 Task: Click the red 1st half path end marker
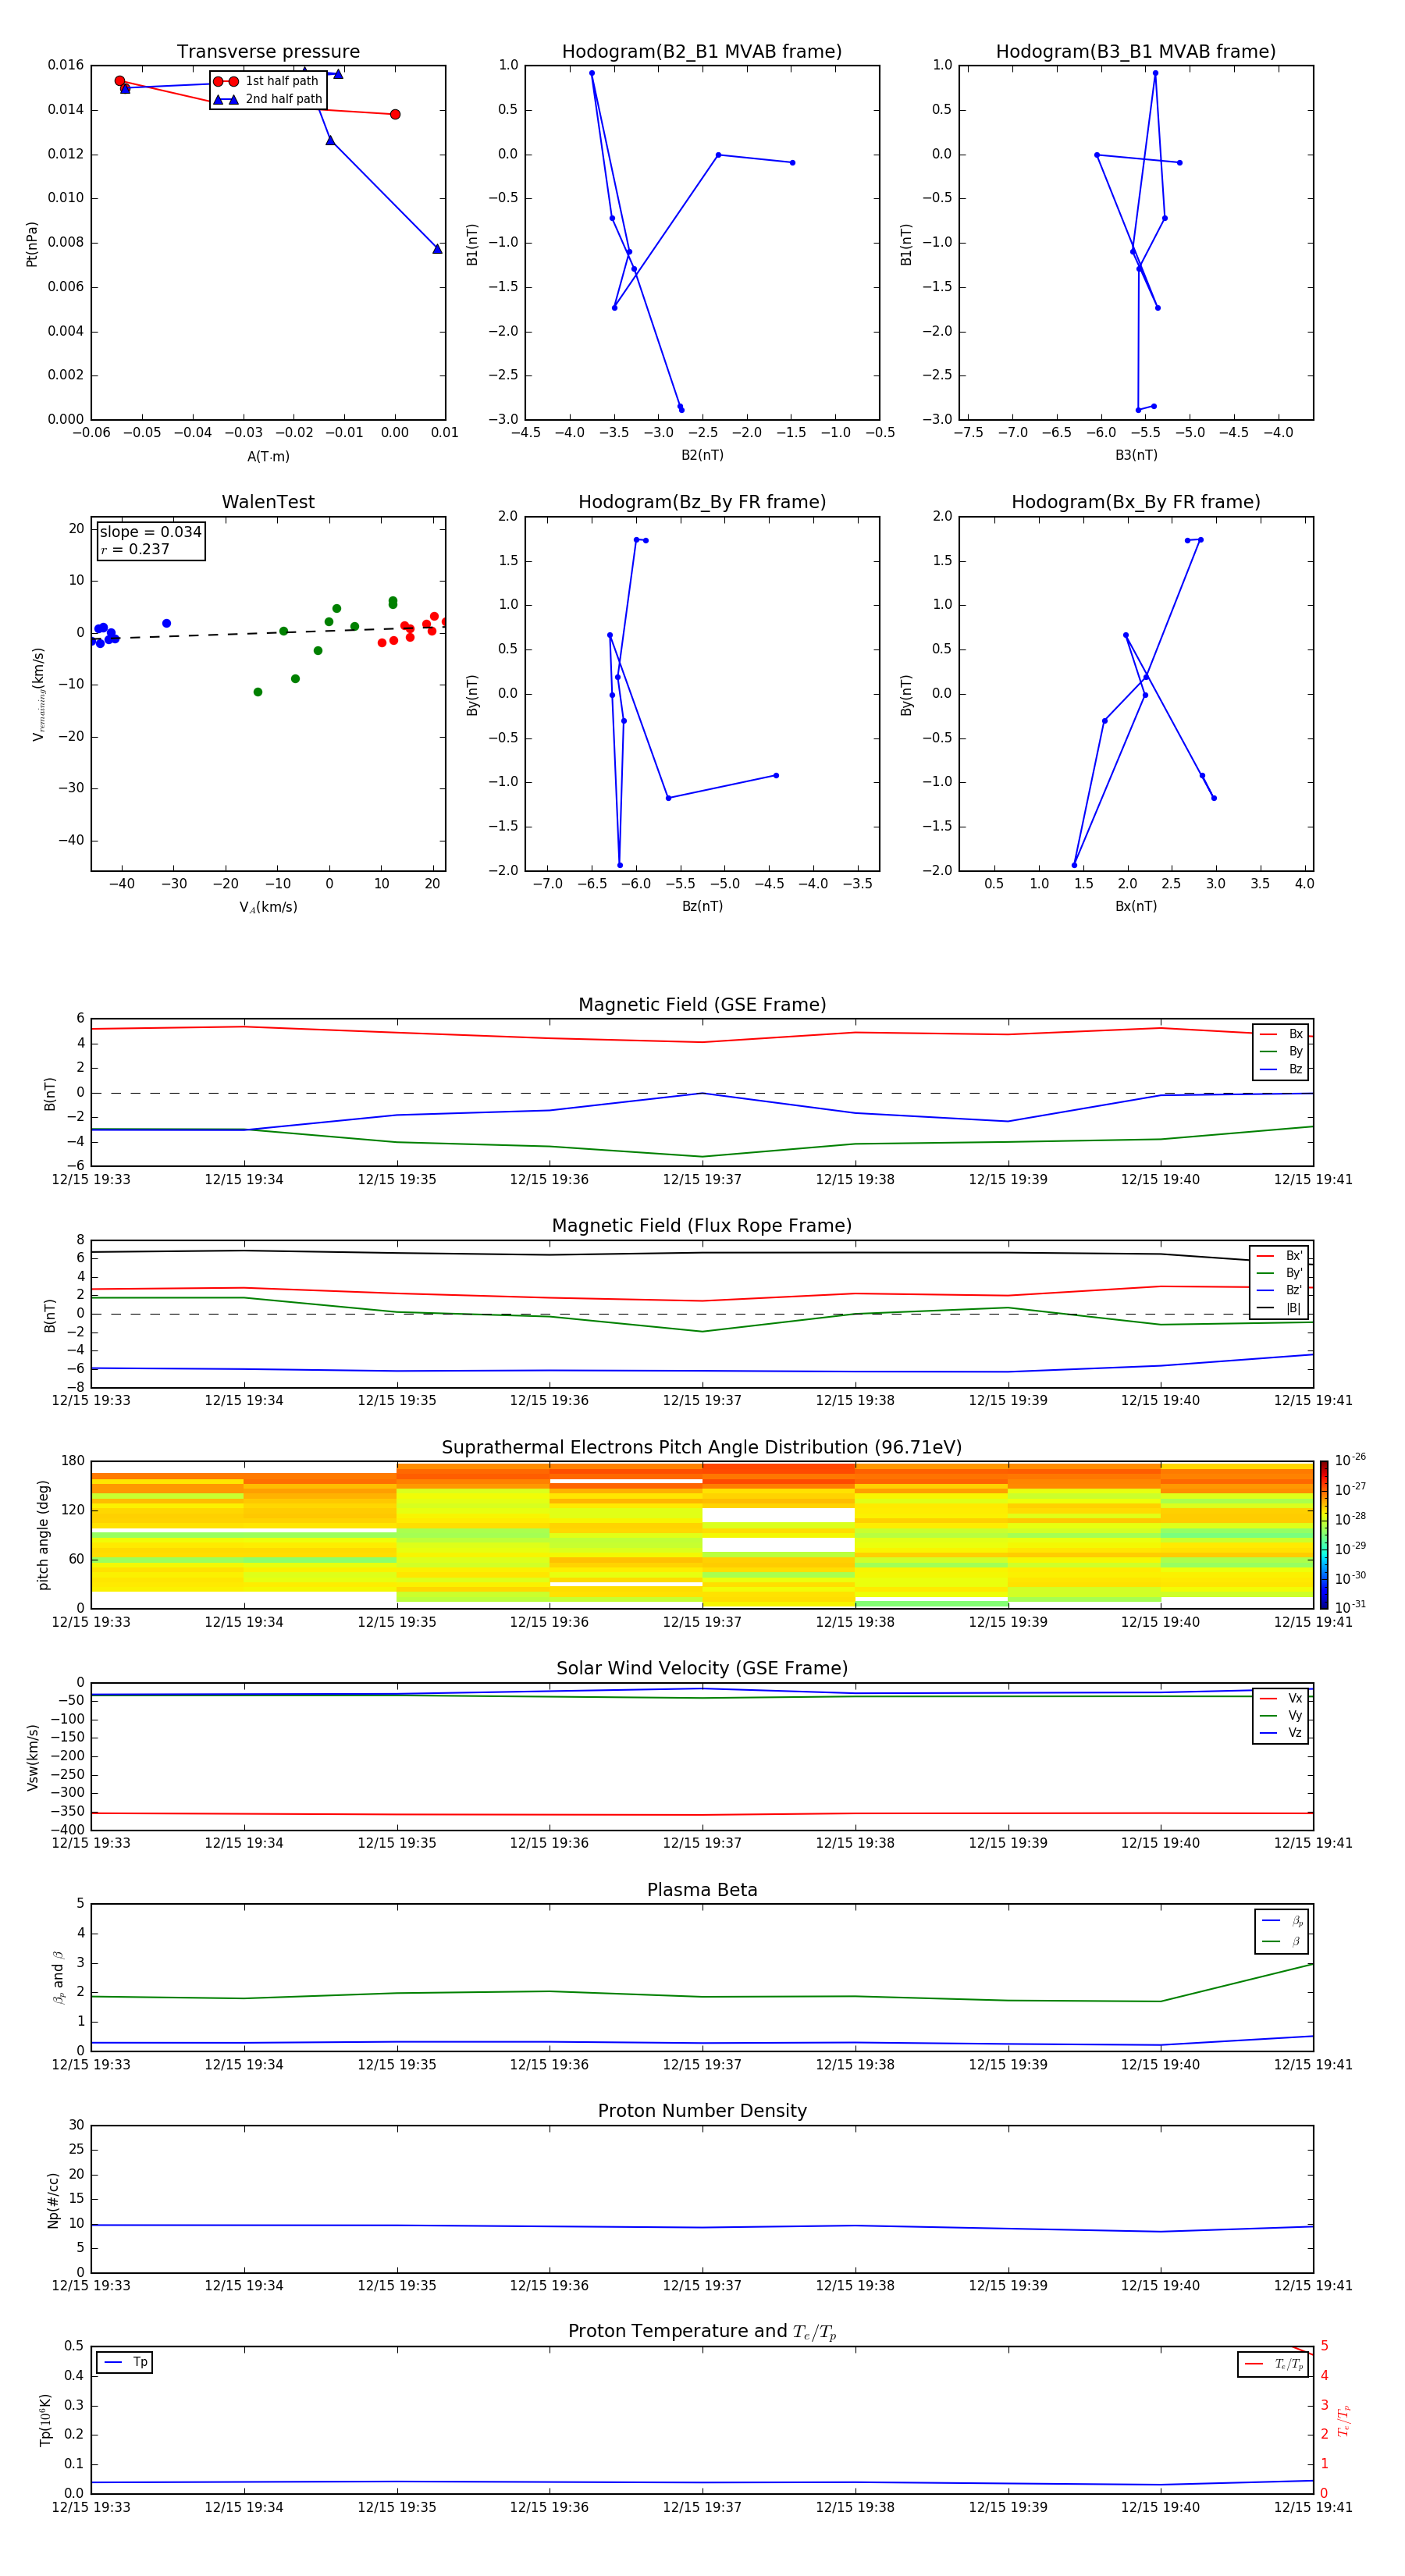tap(395, 114)
